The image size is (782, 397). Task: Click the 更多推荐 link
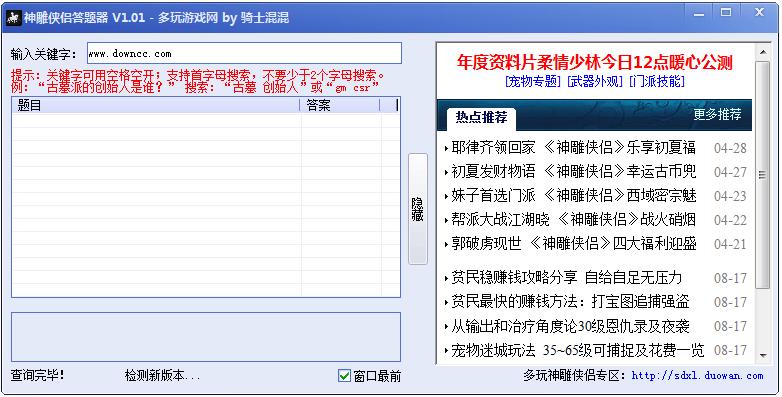pyautogui.click(x=717, y=114)
